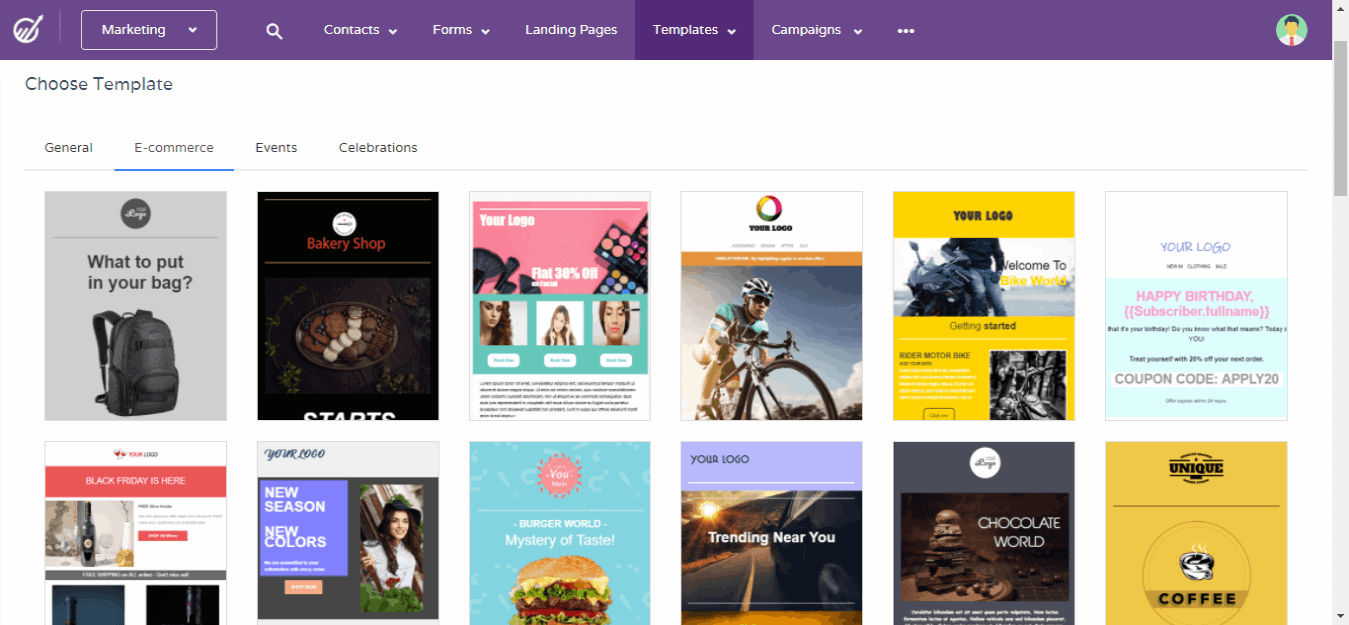
Task: Pick the Happy Birthday coupon template
Action: pyautogui.click(x=1195, y=305)
